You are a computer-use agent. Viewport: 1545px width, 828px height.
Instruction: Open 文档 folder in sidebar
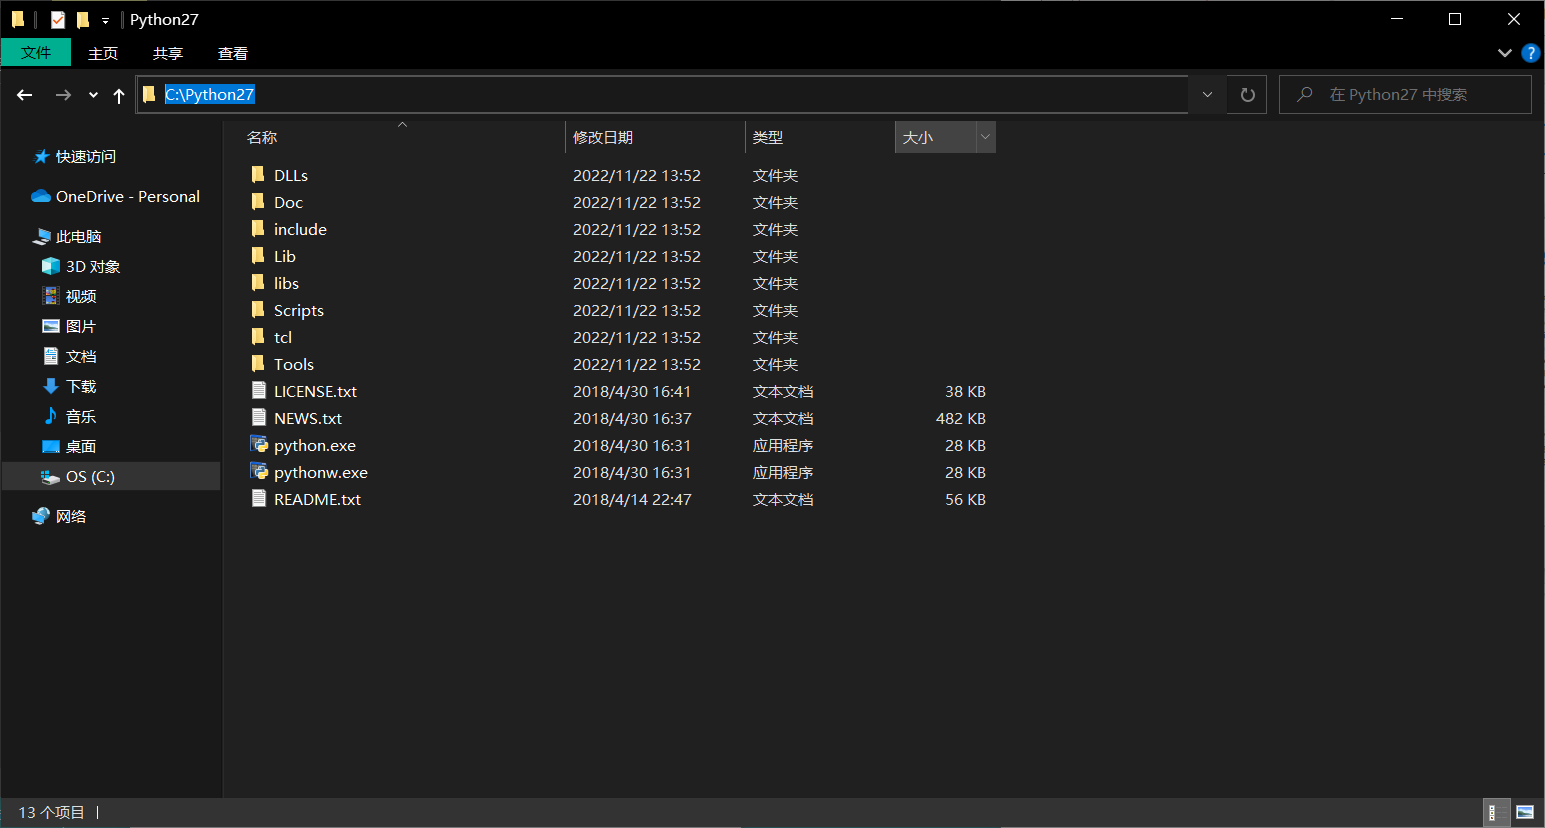80,356
